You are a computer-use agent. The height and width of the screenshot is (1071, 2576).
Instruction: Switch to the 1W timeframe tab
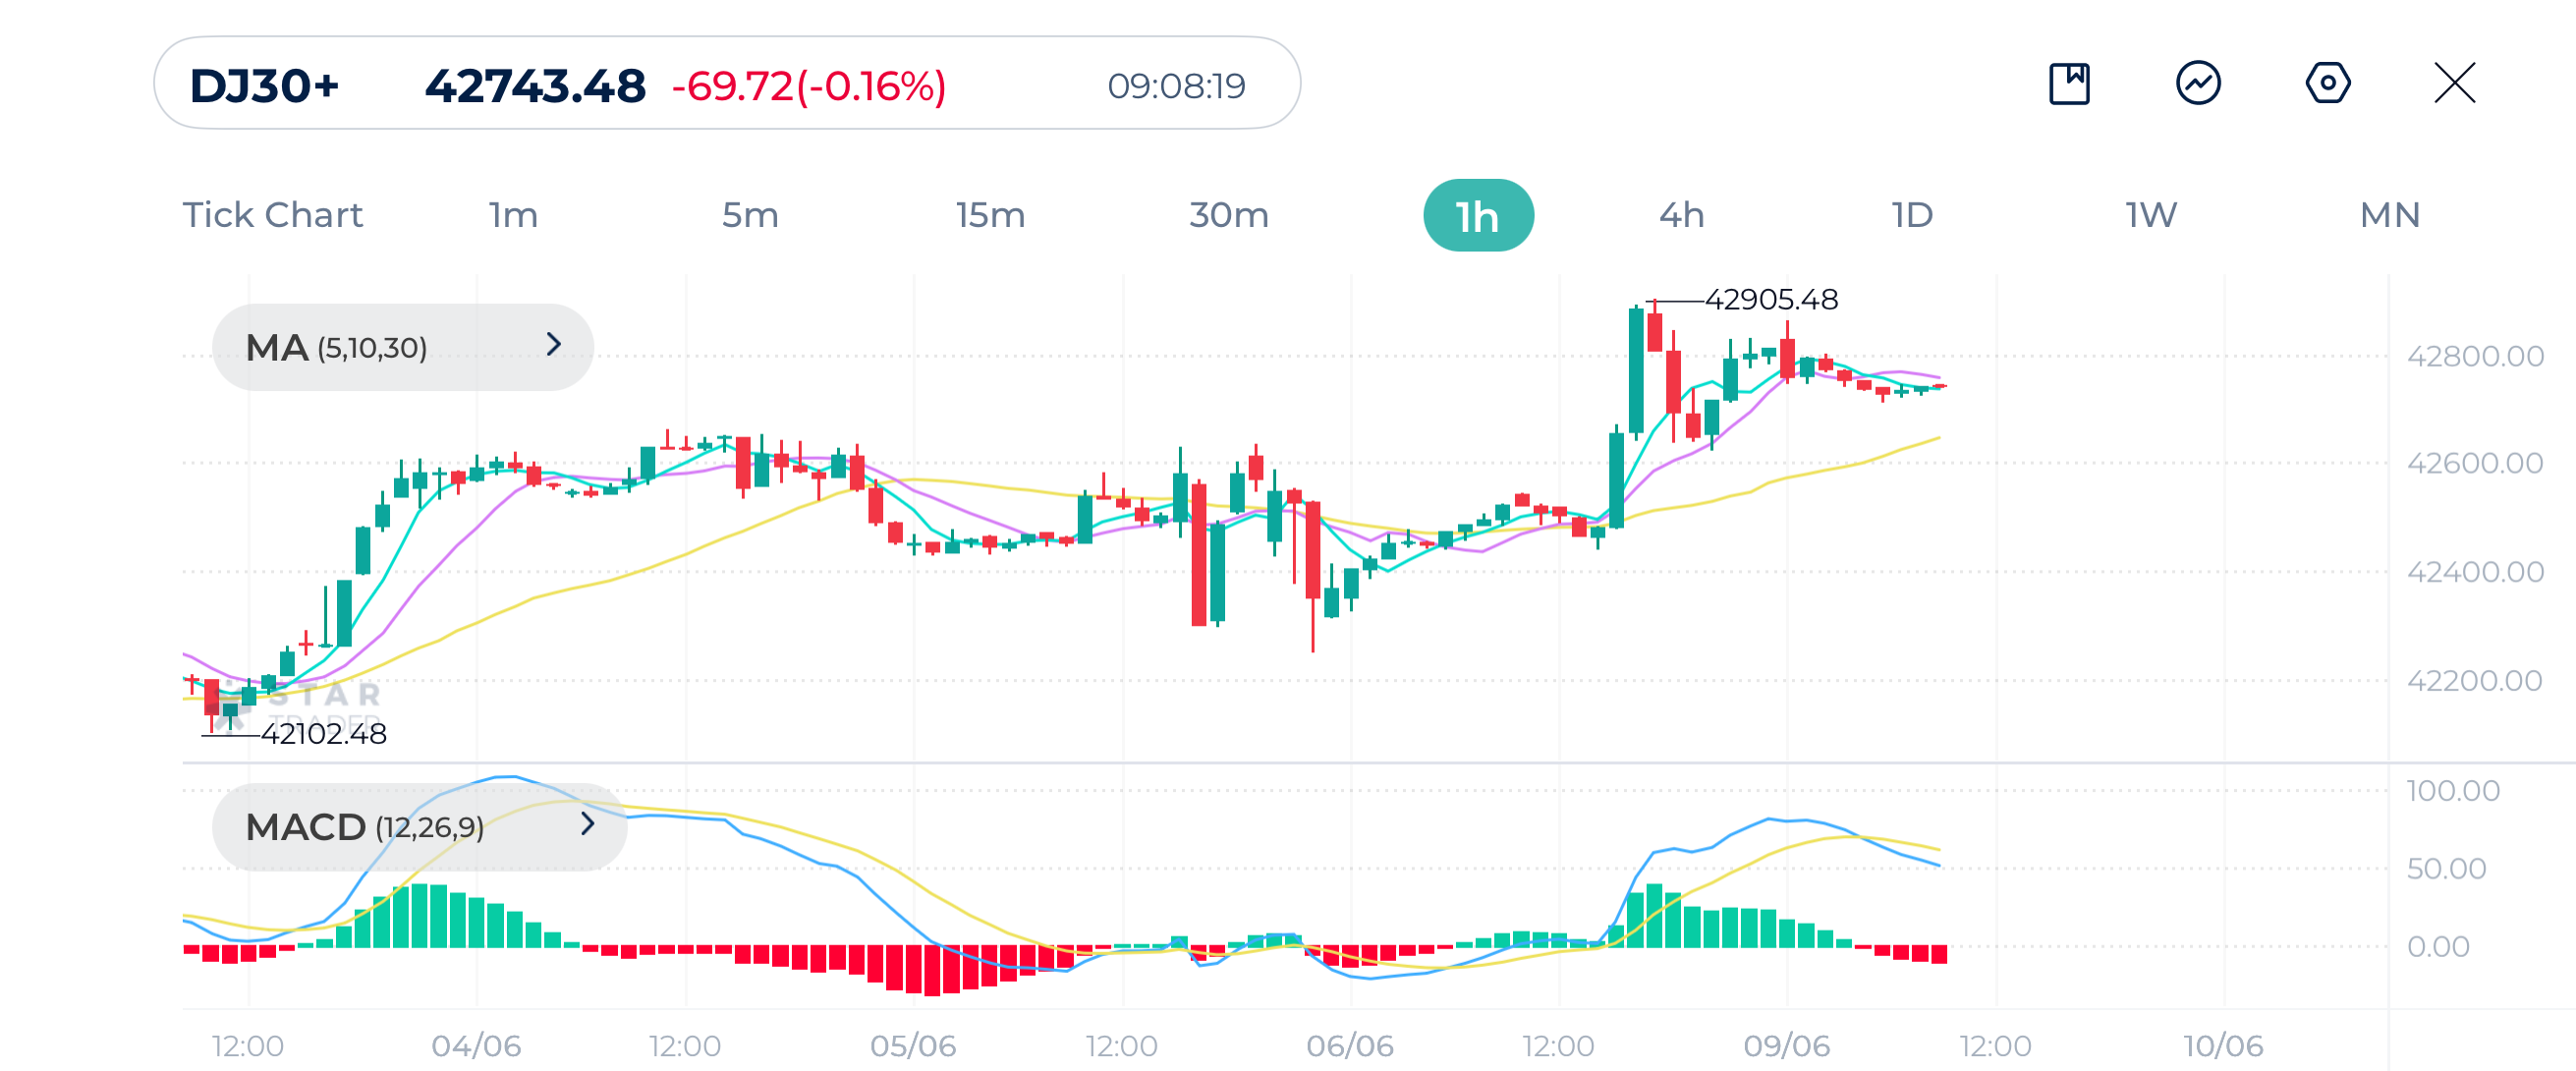point(2148,213)
